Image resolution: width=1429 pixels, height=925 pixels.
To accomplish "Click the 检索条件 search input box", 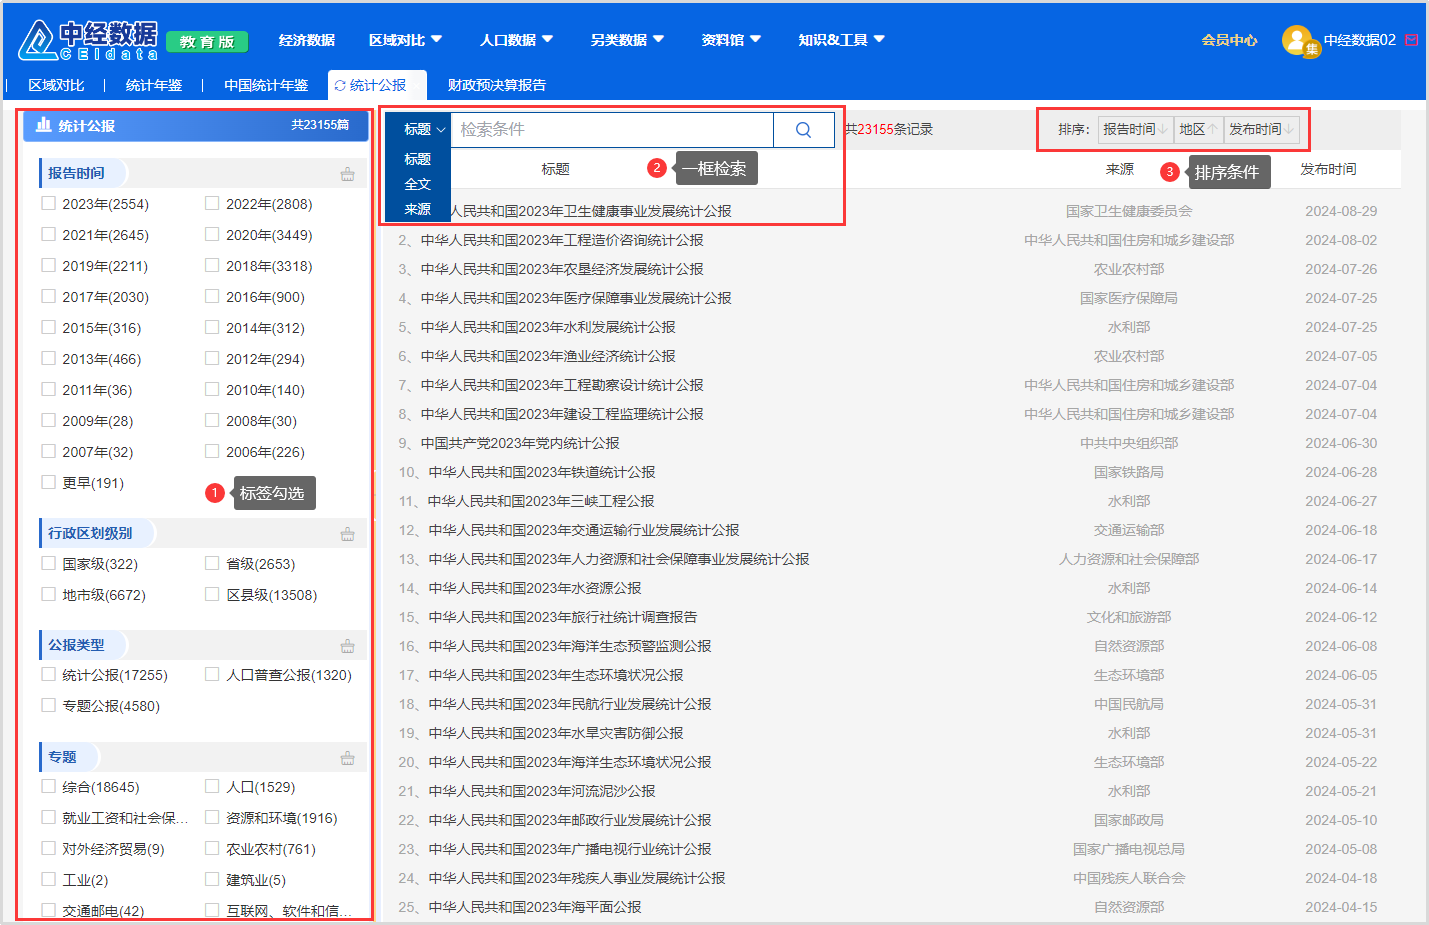I will point(612,130).
